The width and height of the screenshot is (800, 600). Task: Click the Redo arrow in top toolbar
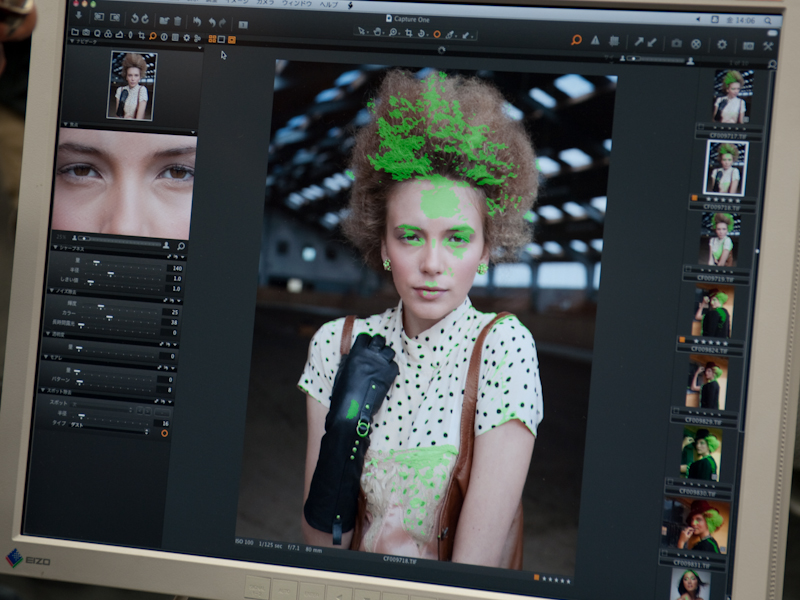[x=222, y=23]
